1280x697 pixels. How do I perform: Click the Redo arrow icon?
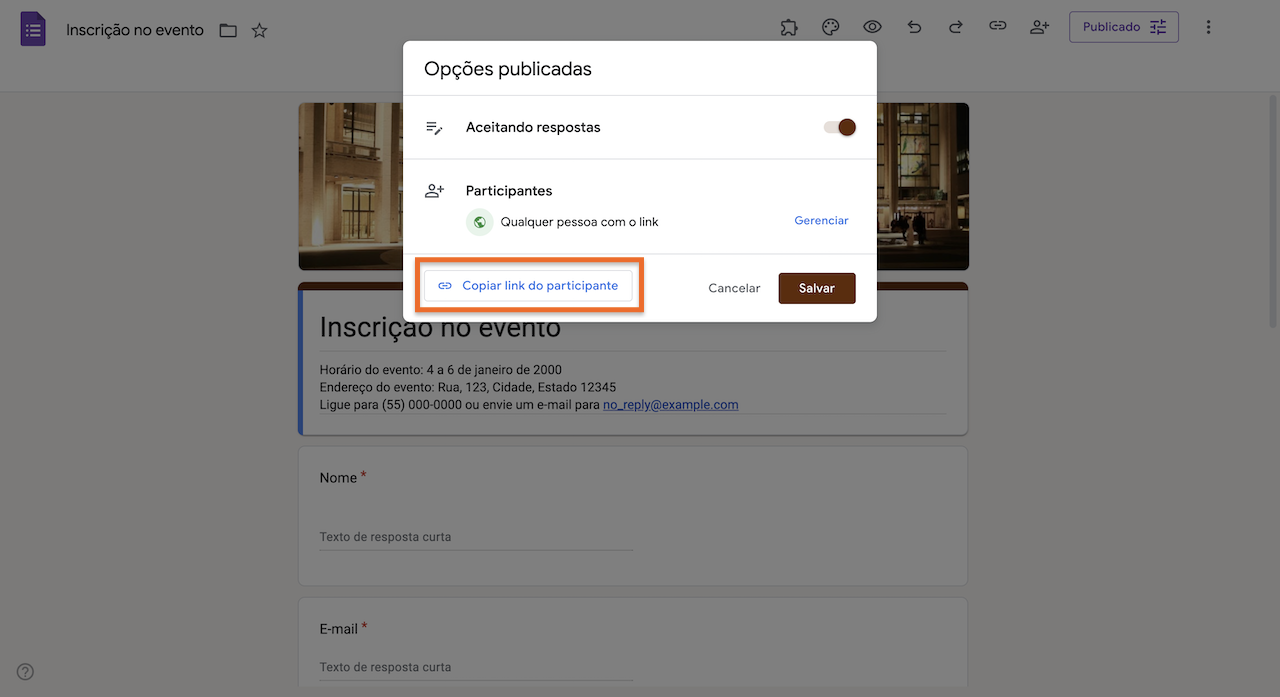coord(955,27)
